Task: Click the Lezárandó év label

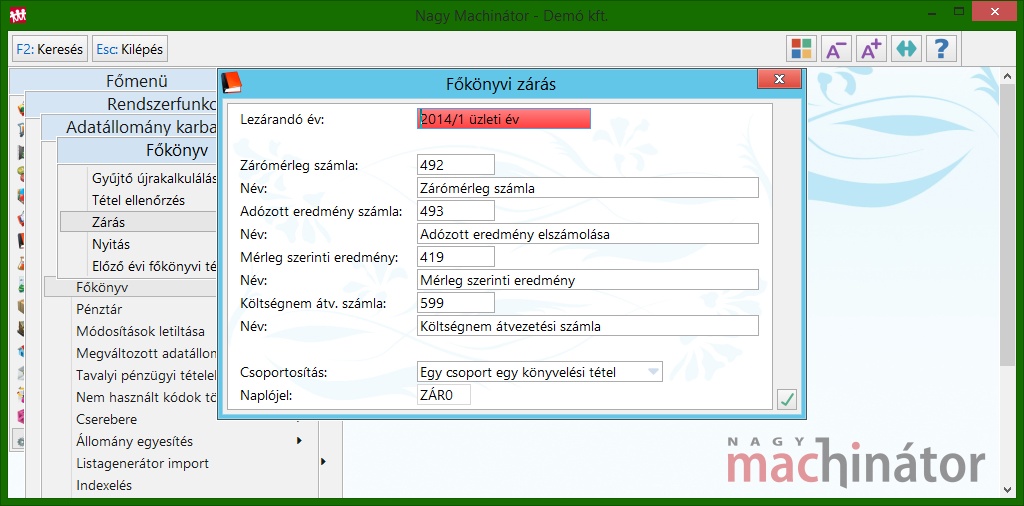Action: click(282, 119)
